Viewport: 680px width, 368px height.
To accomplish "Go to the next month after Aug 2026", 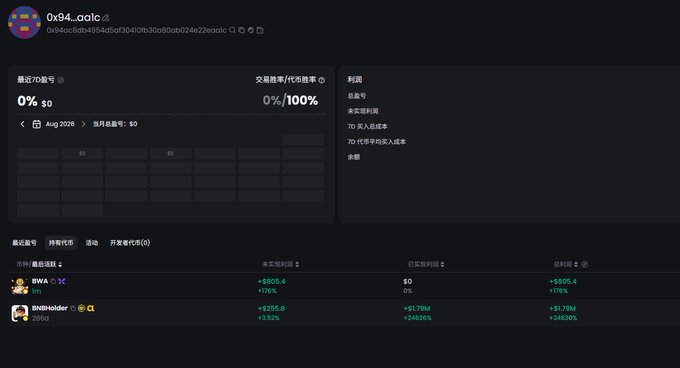I will (83, 124).
